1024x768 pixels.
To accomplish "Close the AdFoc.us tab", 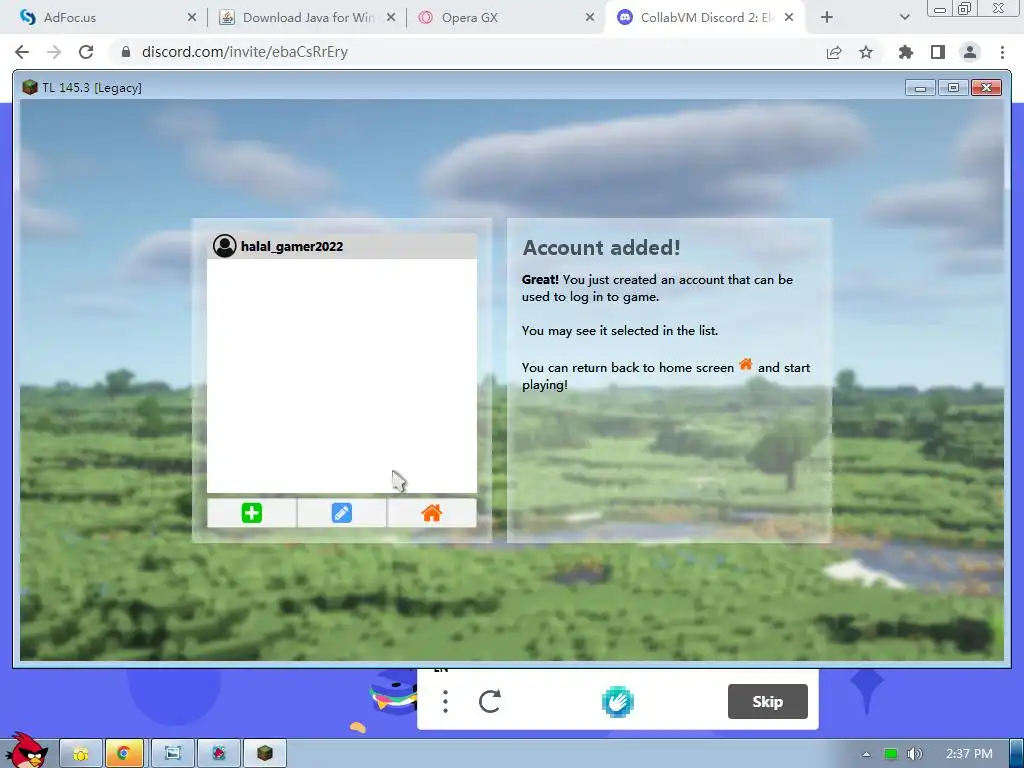I will pos(192,18).
